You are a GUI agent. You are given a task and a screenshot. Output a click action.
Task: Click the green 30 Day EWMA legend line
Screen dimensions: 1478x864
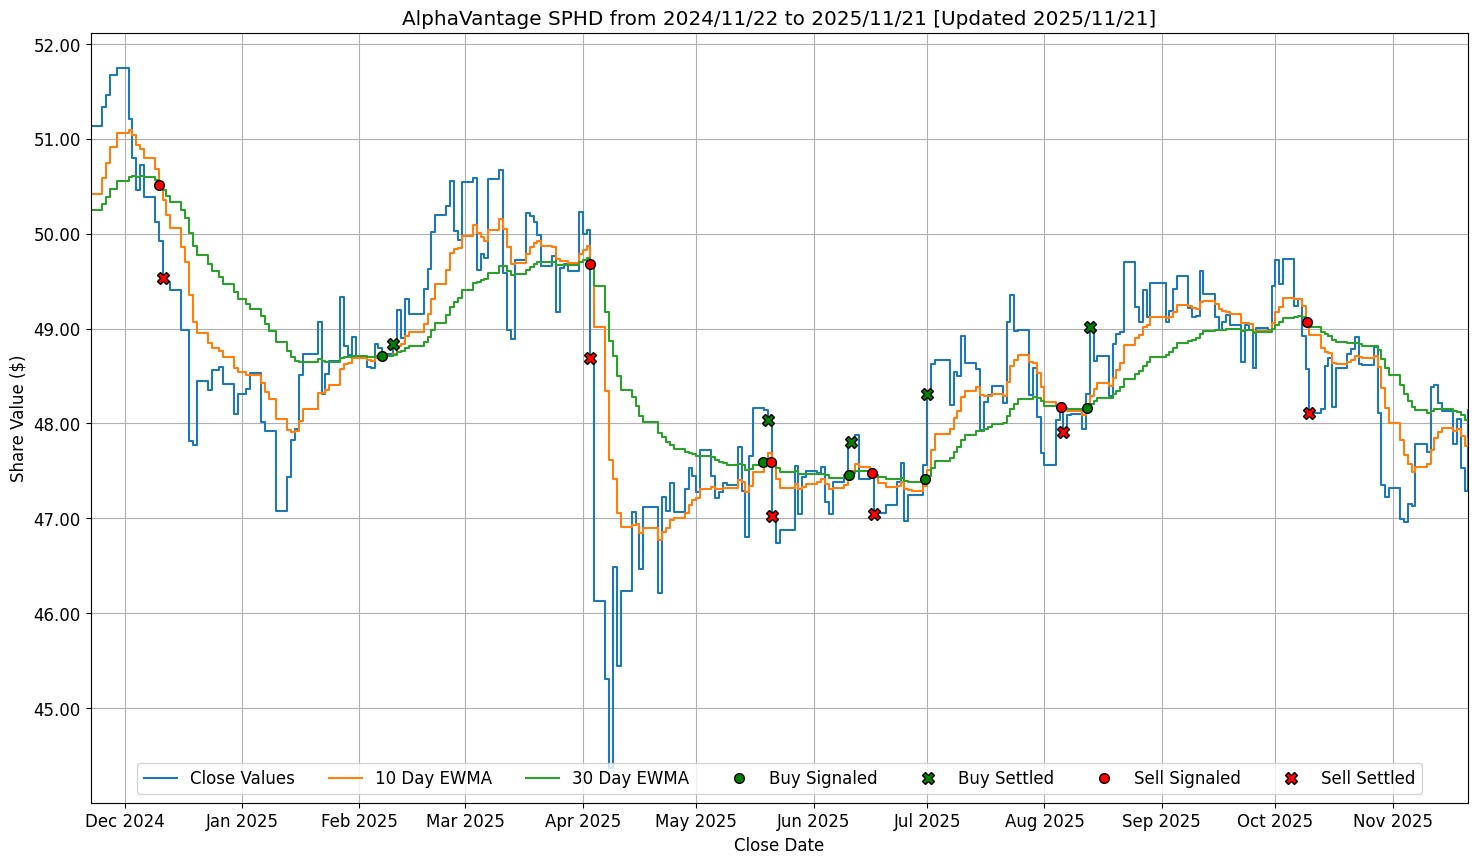(542, 778)
